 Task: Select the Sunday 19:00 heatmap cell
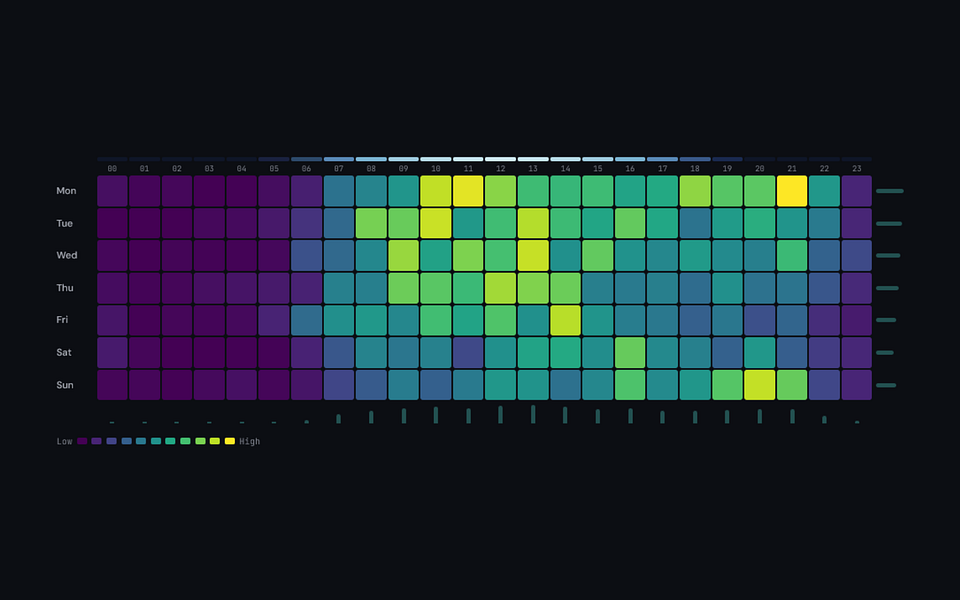coord(727,385)
